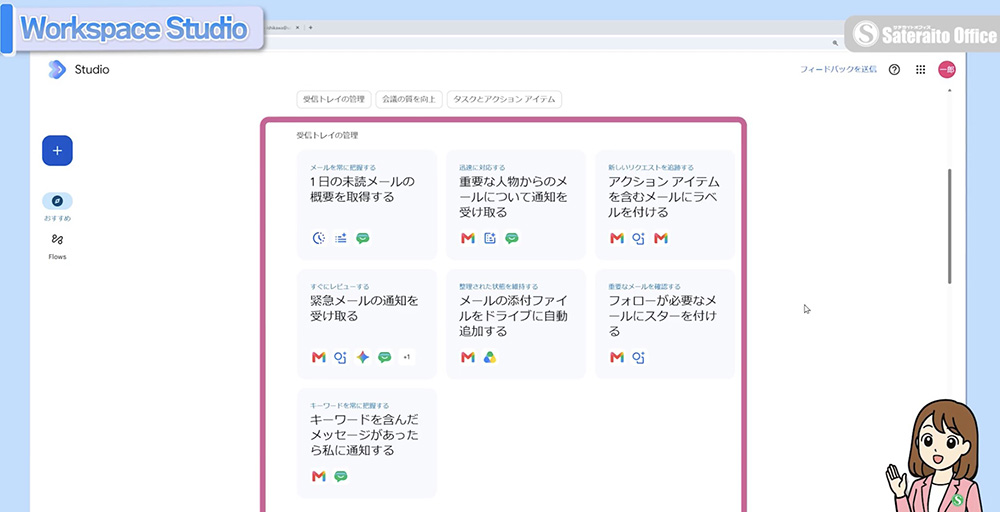Open 1日の未読メールの概要を取得する template
1000x512 pixels.
click(367, 205)
